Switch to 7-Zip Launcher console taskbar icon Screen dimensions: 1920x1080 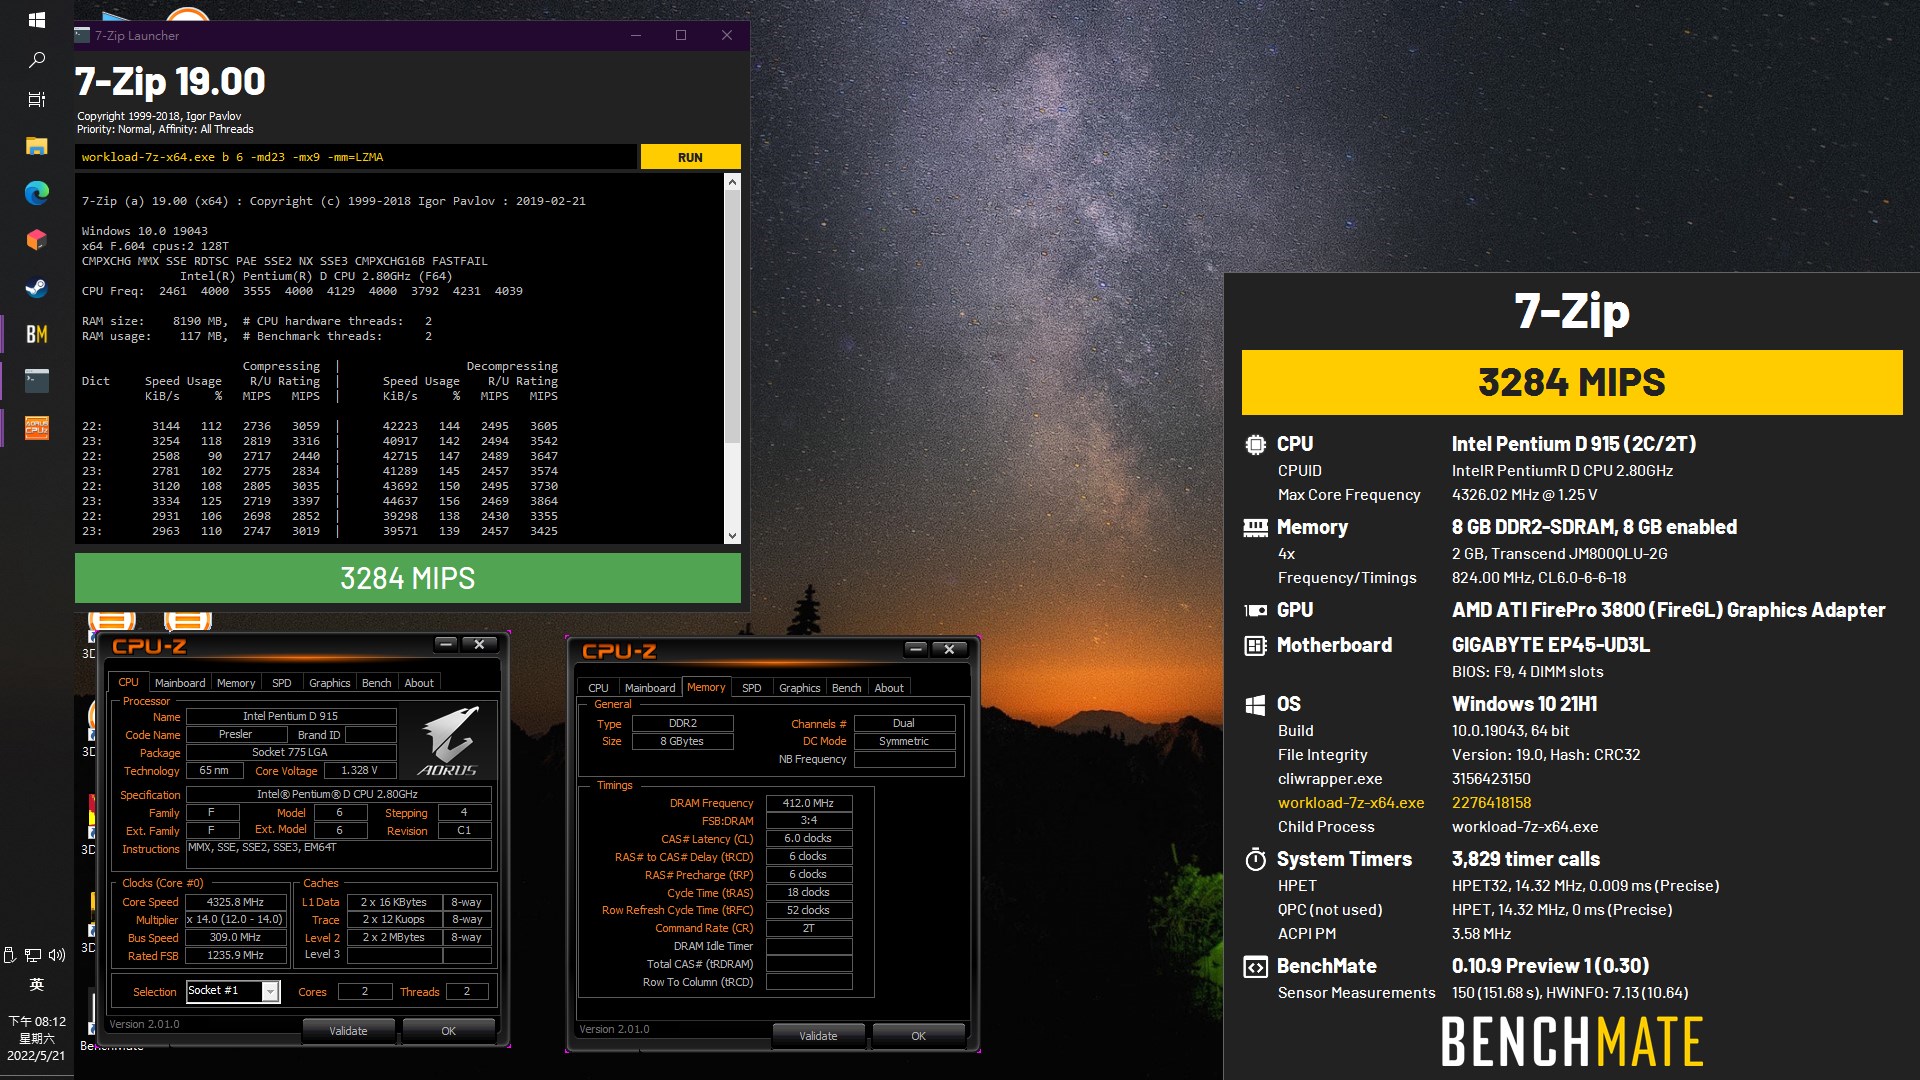coord(36,381)
